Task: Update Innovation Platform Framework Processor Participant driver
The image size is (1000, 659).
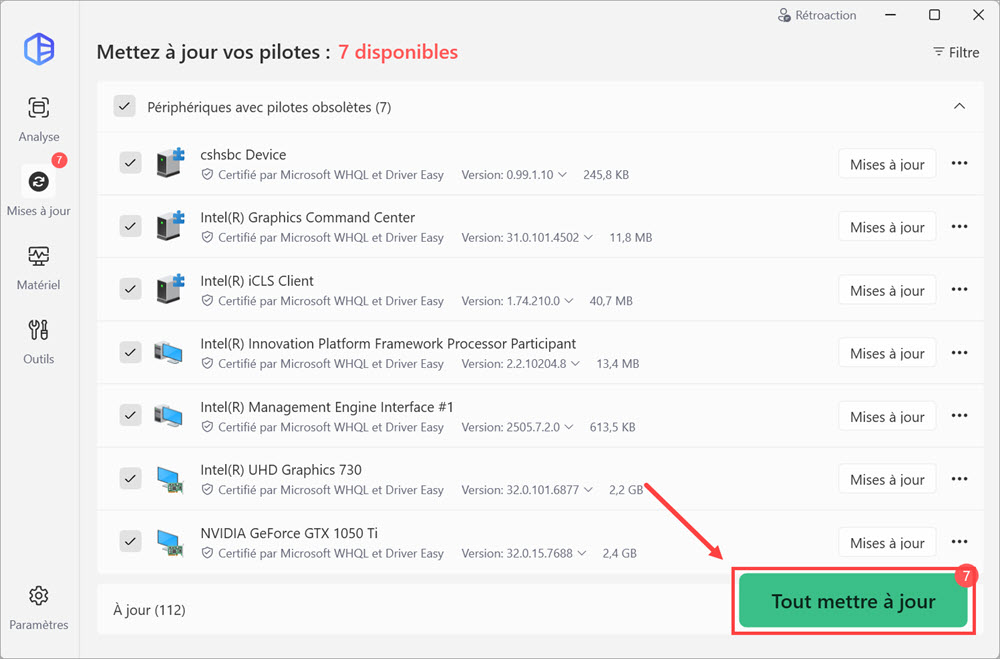Action: (887, 353)
